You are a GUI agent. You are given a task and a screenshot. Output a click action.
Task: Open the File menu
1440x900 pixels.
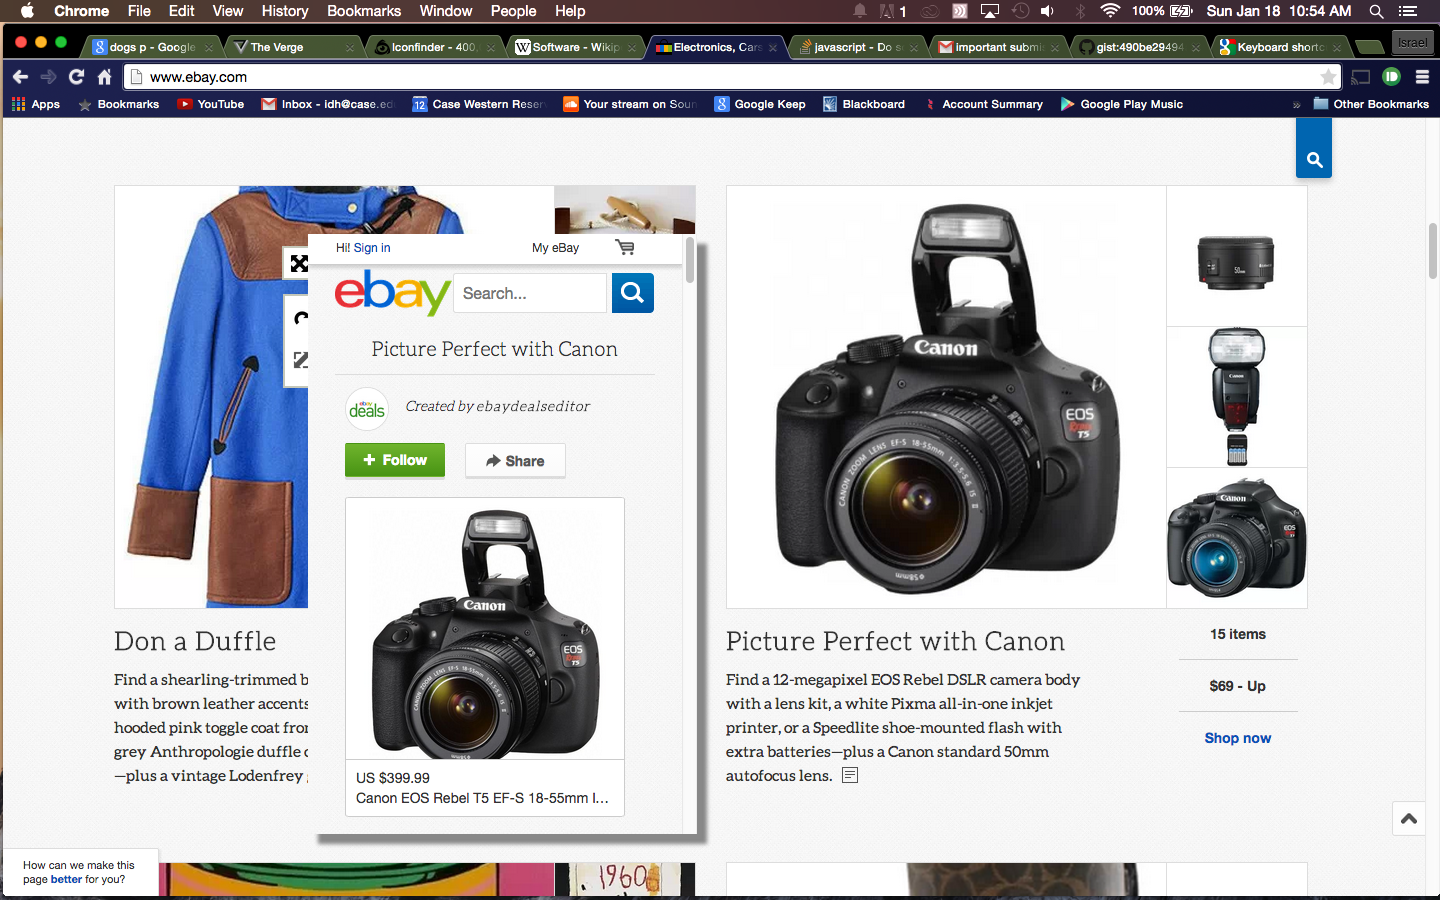pyautogui.click(x=139, y=11)
